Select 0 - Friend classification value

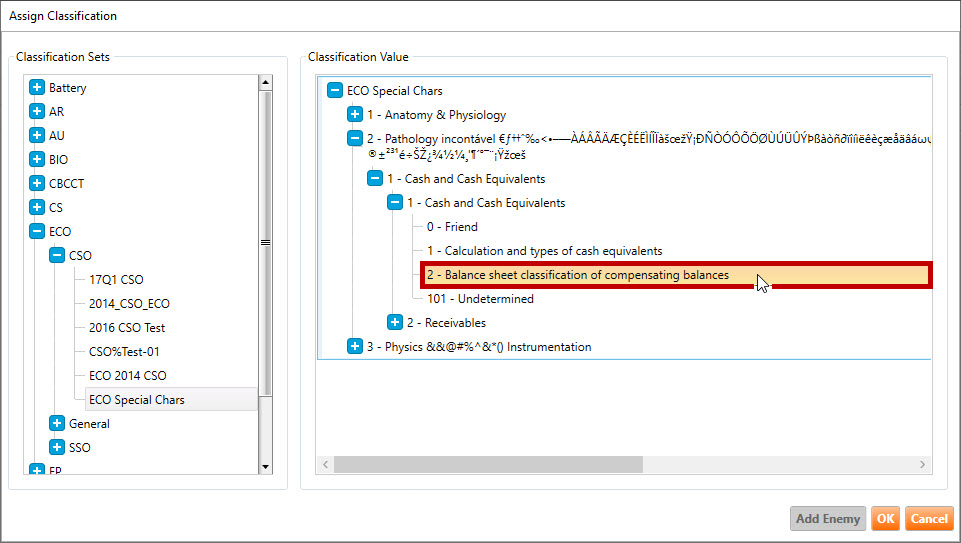(x=452, y=227)
